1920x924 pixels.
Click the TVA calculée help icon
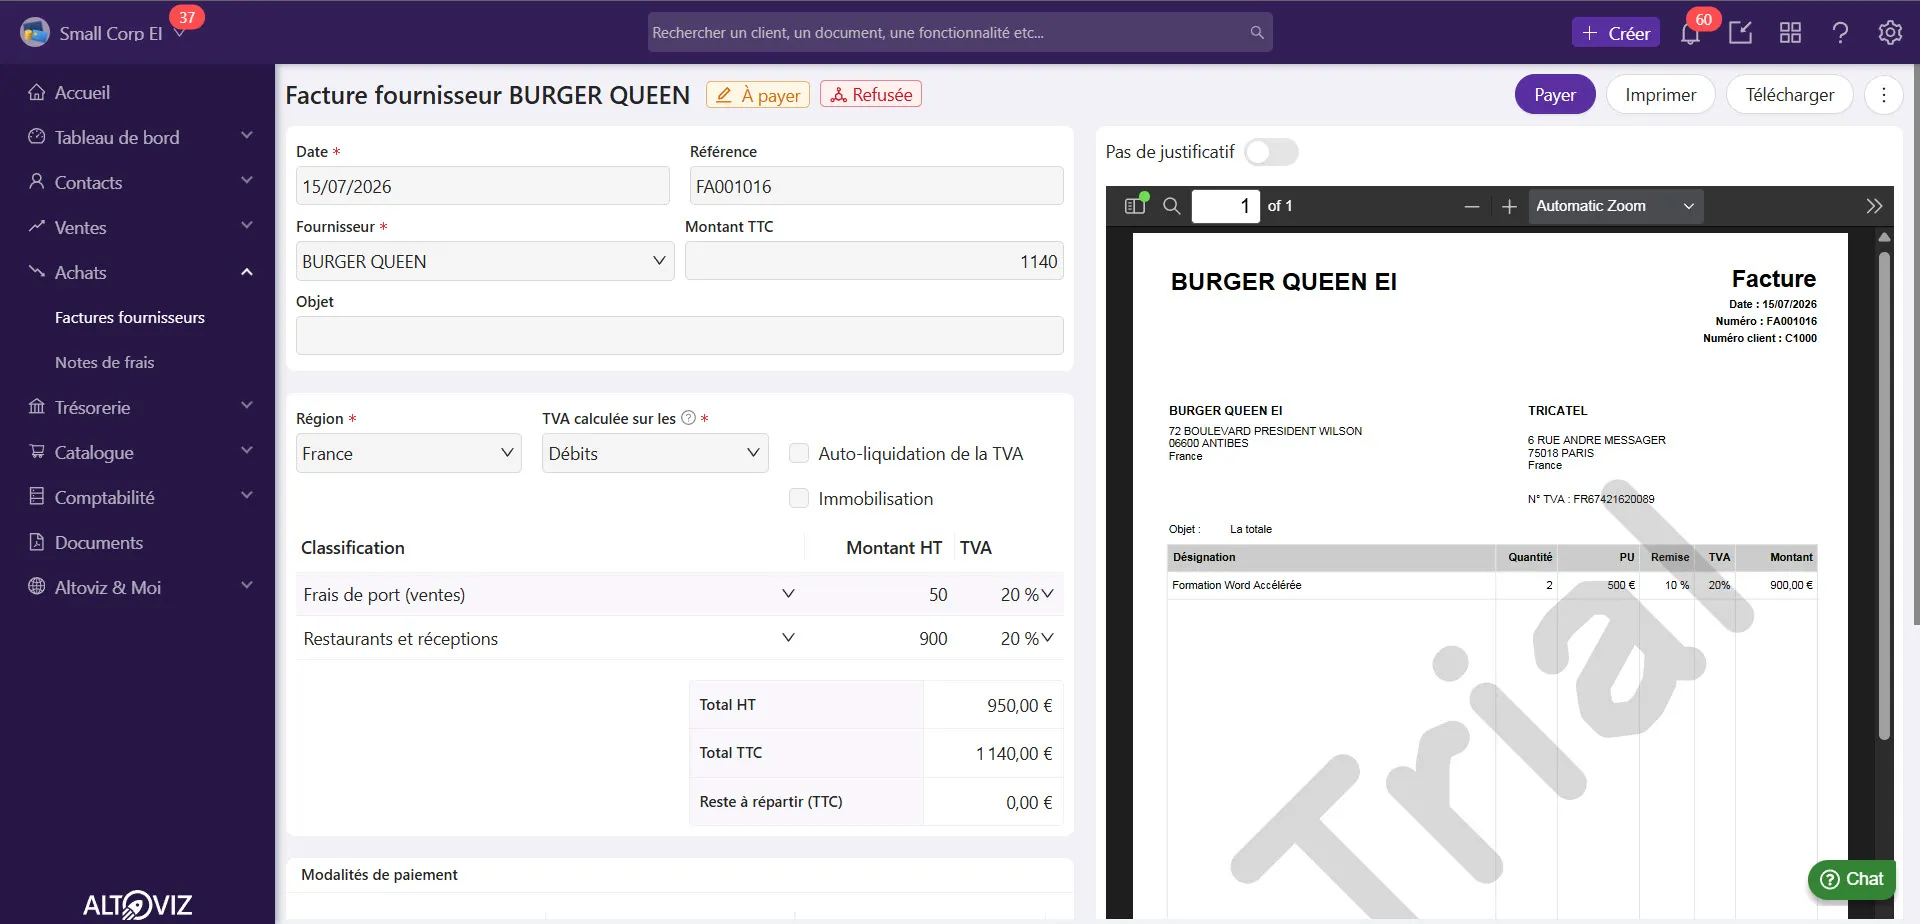click(688, 418)
